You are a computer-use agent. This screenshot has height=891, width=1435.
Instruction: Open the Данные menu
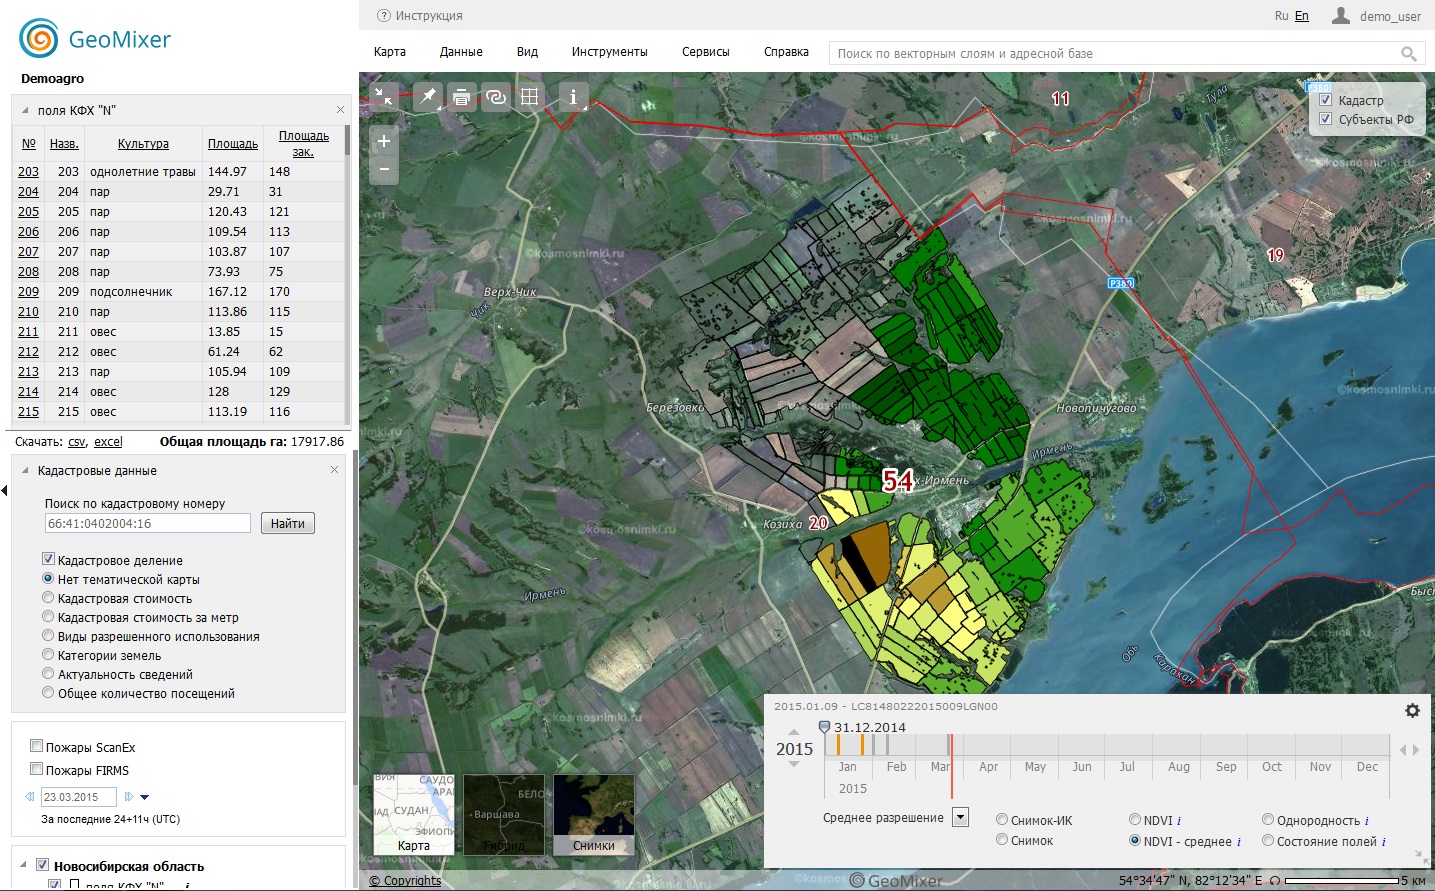tap(461, 52)
